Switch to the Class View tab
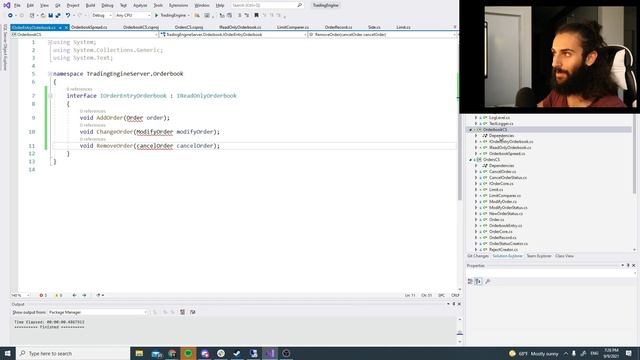Viewport: 640px width, 360px height. coord(564,256)
